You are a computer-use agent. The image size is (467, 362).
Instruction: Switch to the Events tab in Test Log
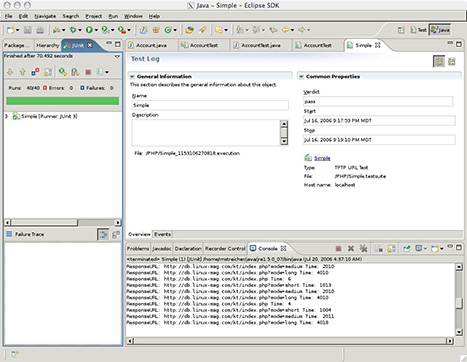[162, 234]
